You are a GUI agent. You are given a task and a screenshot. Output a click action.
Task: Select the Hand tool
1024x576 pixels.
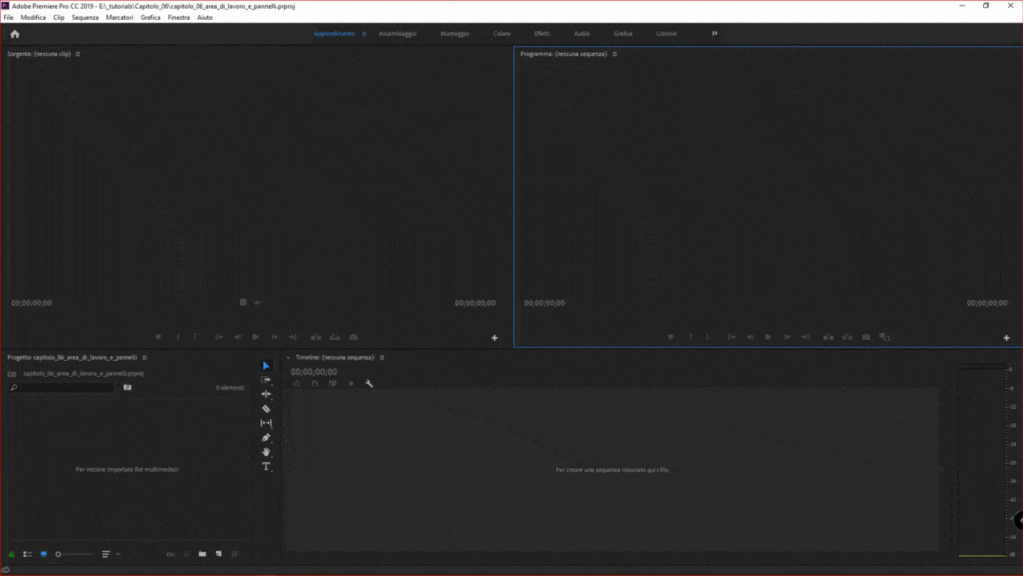(x=266, y=451)
